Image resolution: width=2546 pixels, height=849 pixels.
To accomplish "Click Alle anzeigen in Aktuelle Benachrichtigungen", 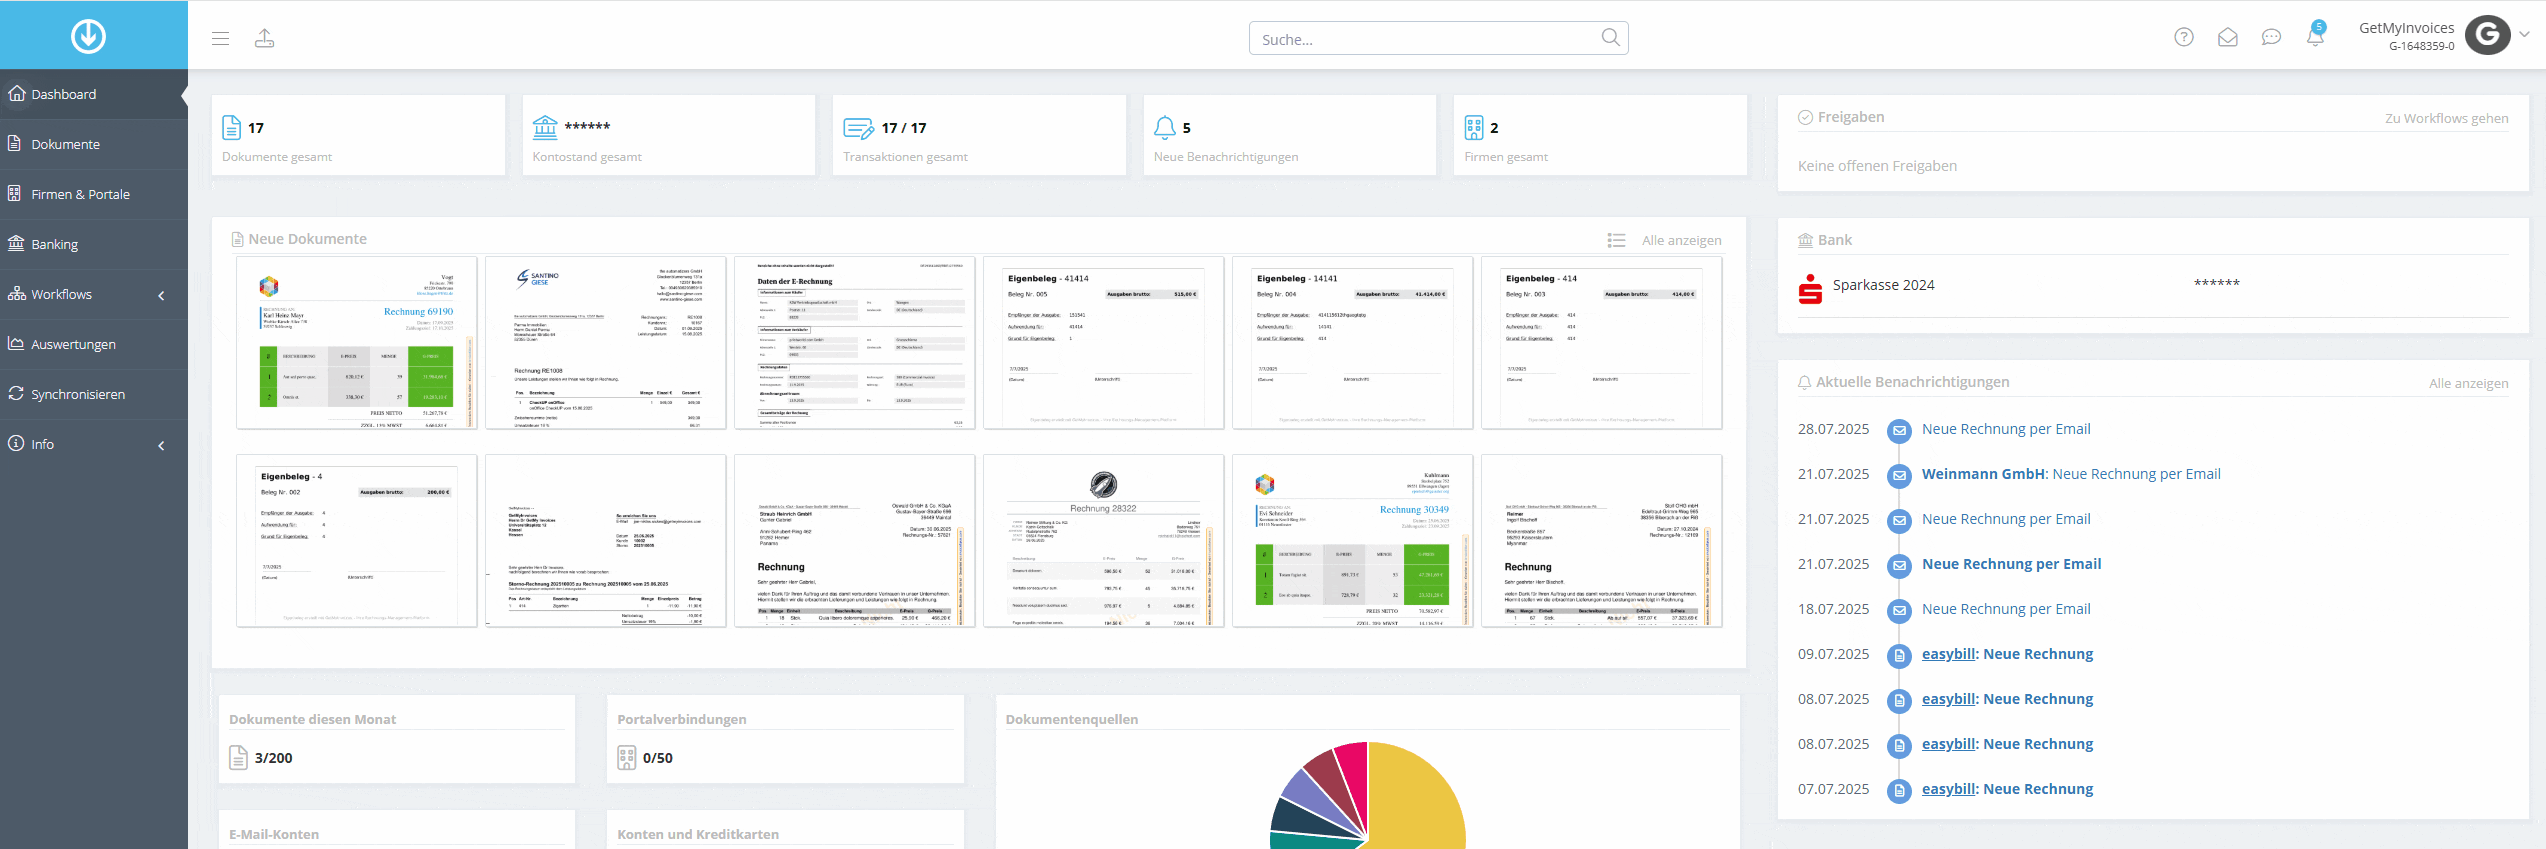I will point(2469,383).
